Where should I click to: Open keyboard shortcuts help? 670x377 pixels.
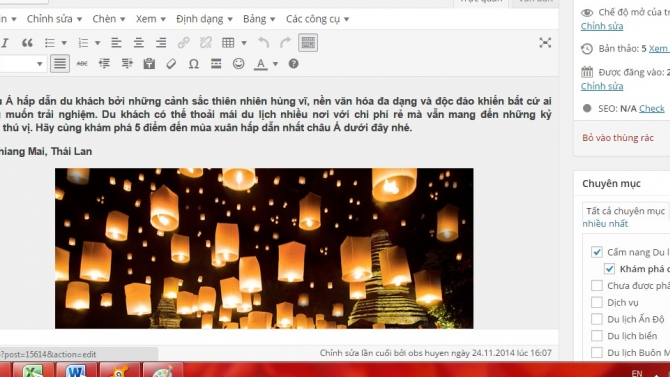(293, 64)
